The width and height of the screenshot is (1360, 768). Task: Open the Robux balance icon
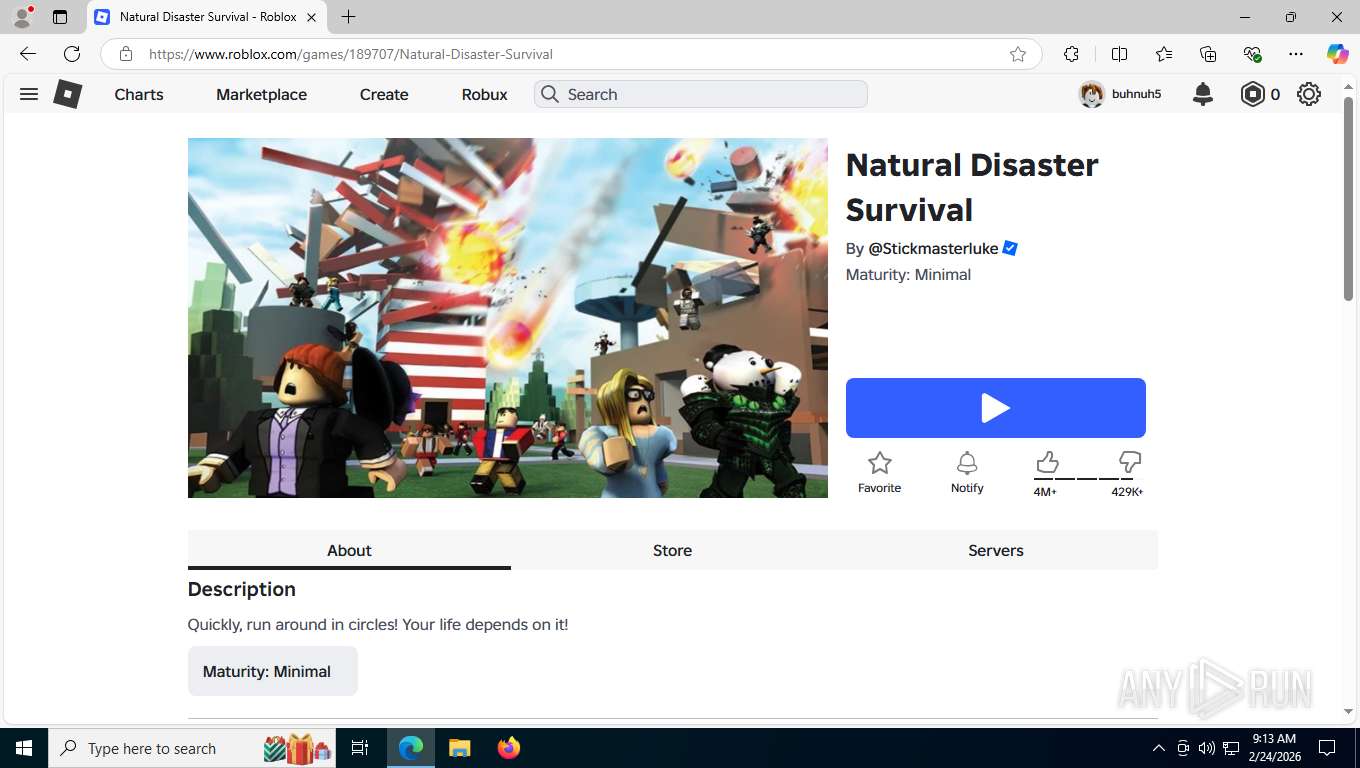(1252, 94)
